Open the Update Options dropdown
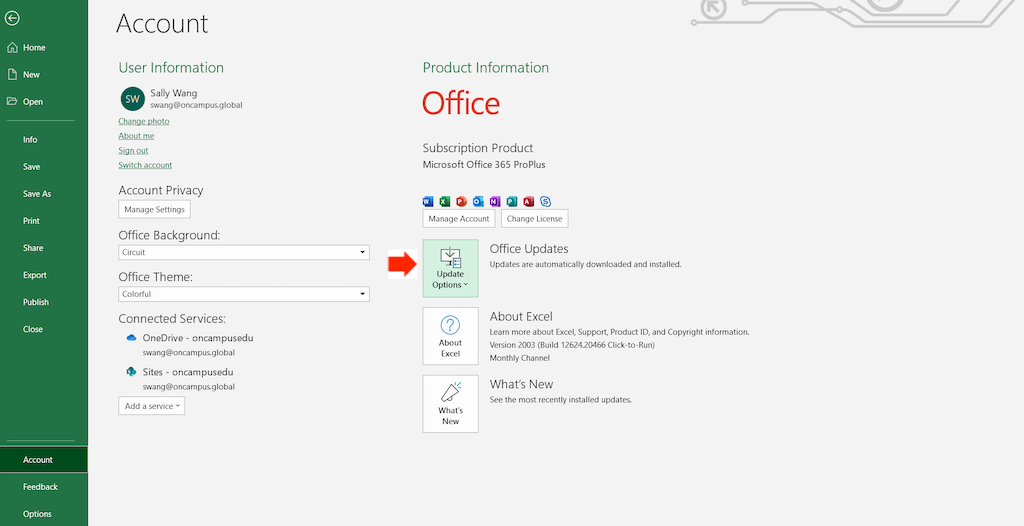 click(451, 268)
